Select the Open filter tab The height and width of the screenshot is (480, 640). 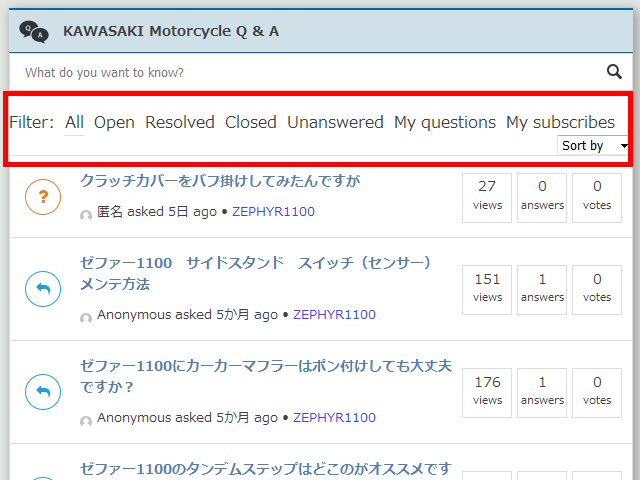[114, 122]
